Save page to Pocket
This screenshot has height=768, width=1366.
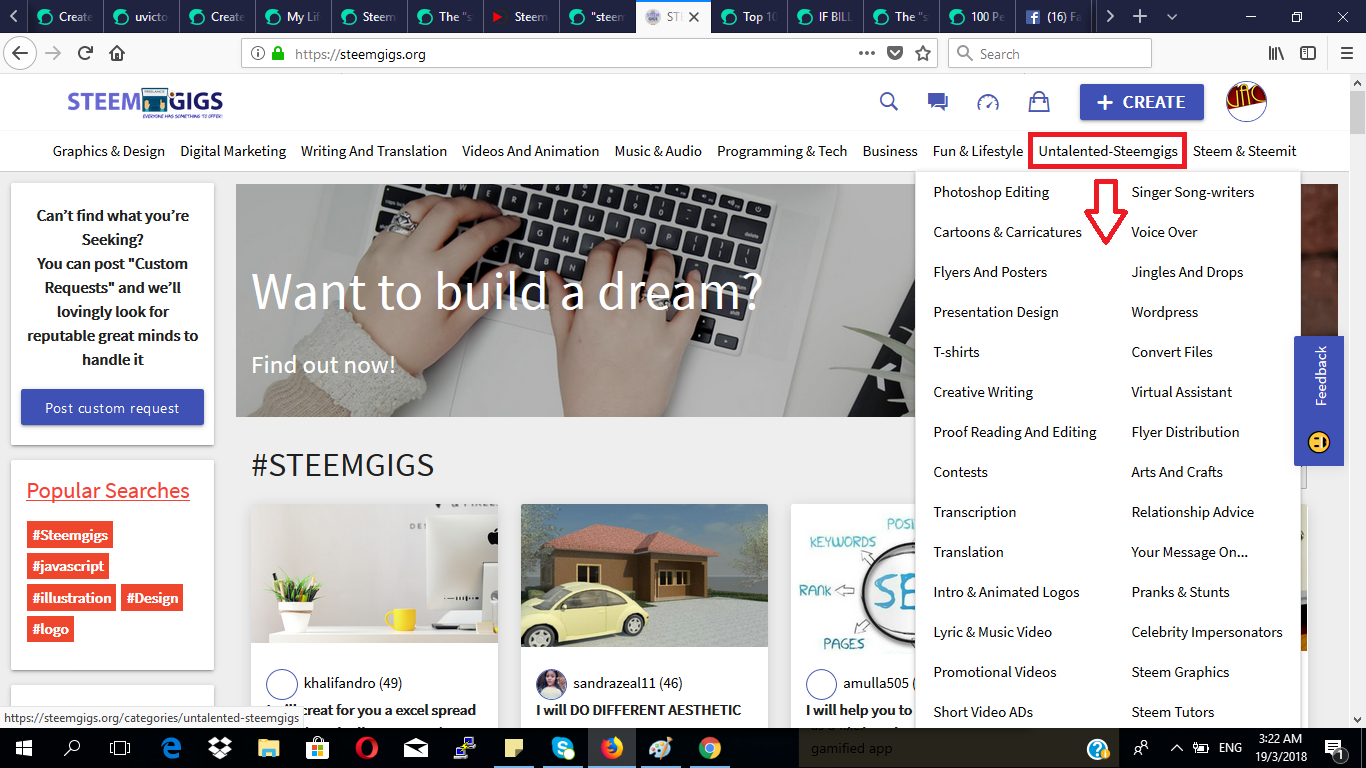(895, 53)
